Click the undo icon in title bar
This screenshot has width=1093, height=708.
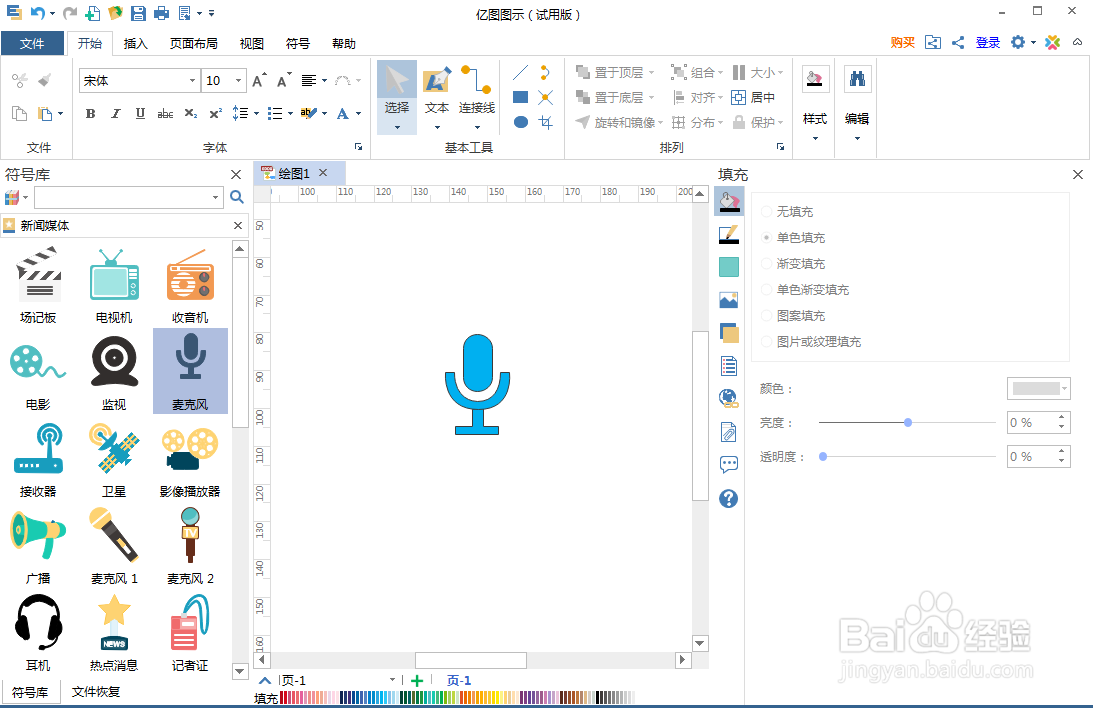[x=38, y=13]
